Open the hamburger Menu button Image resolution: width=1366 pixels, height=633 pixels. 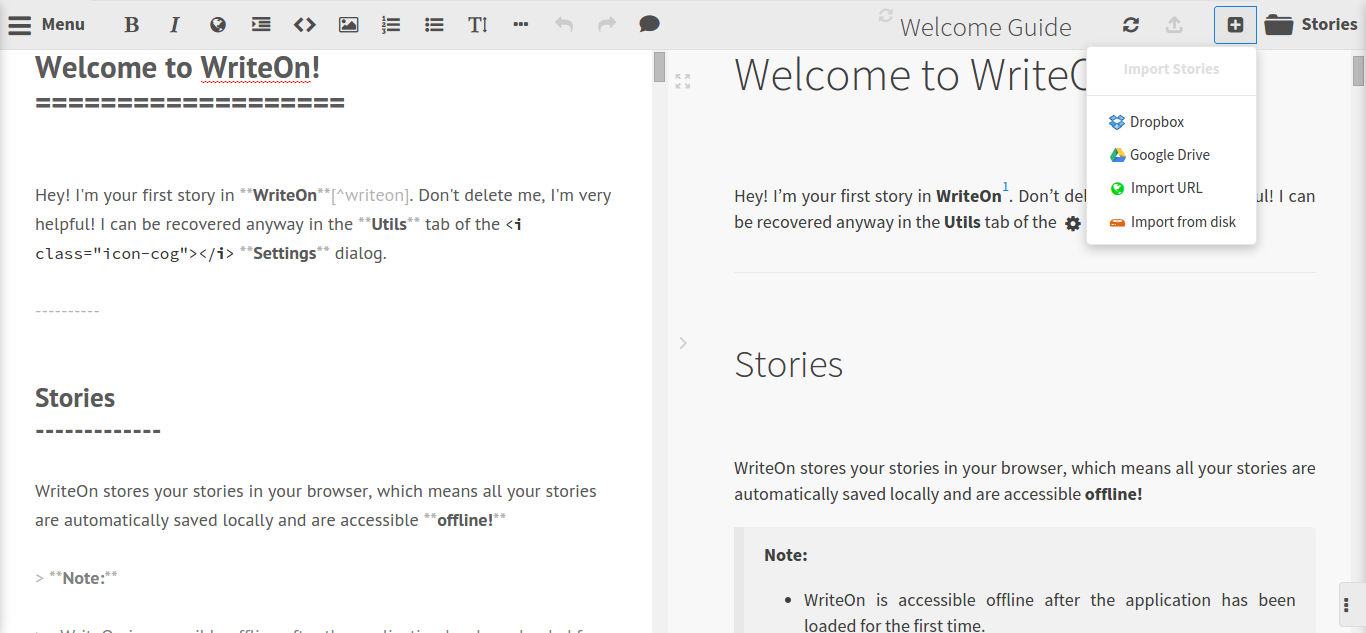(46, 25)
